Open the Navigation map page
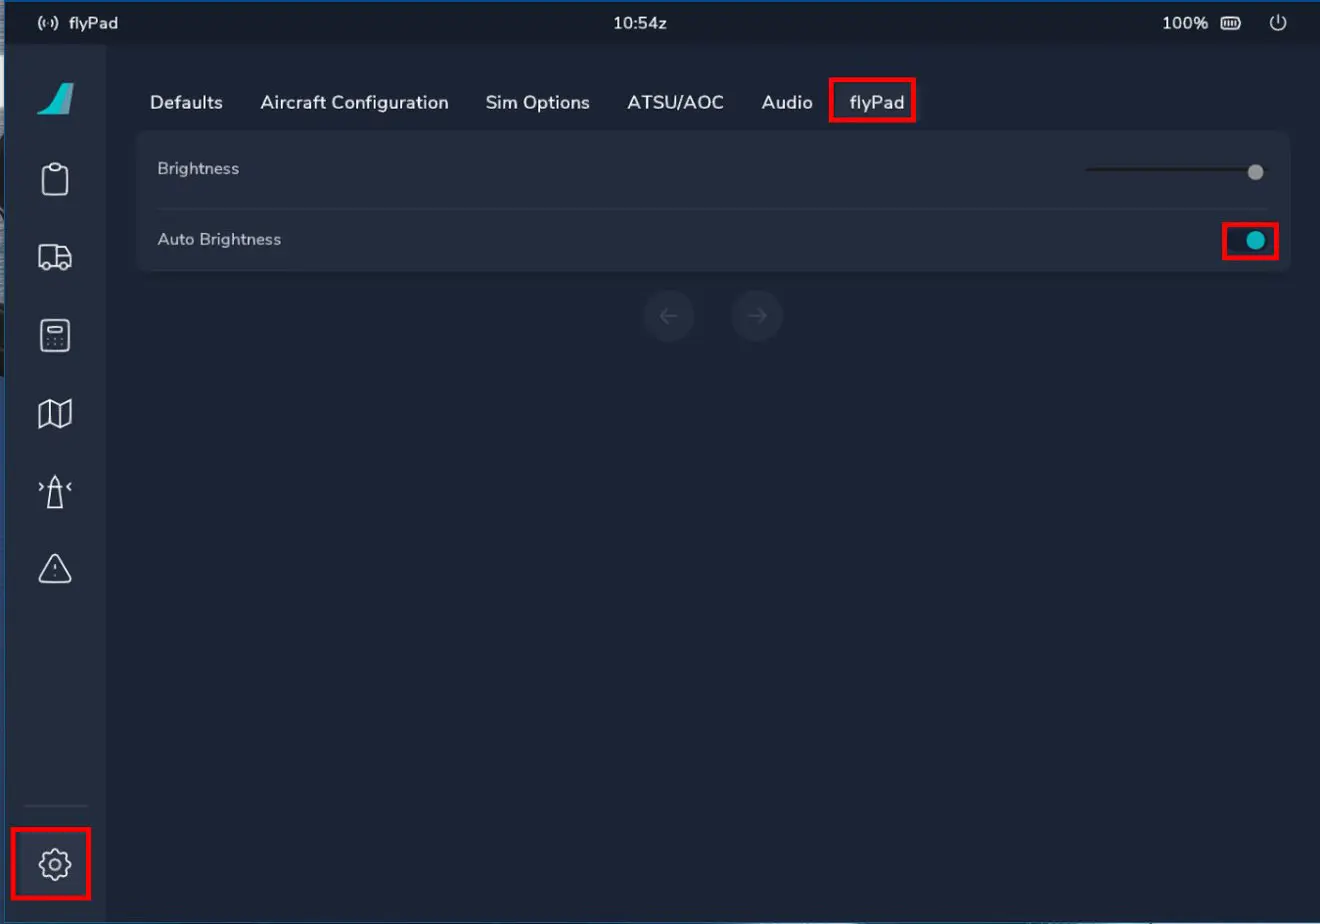Viewport: 1320px width, 924px height. pyautogui.click(x=55, y=413)
